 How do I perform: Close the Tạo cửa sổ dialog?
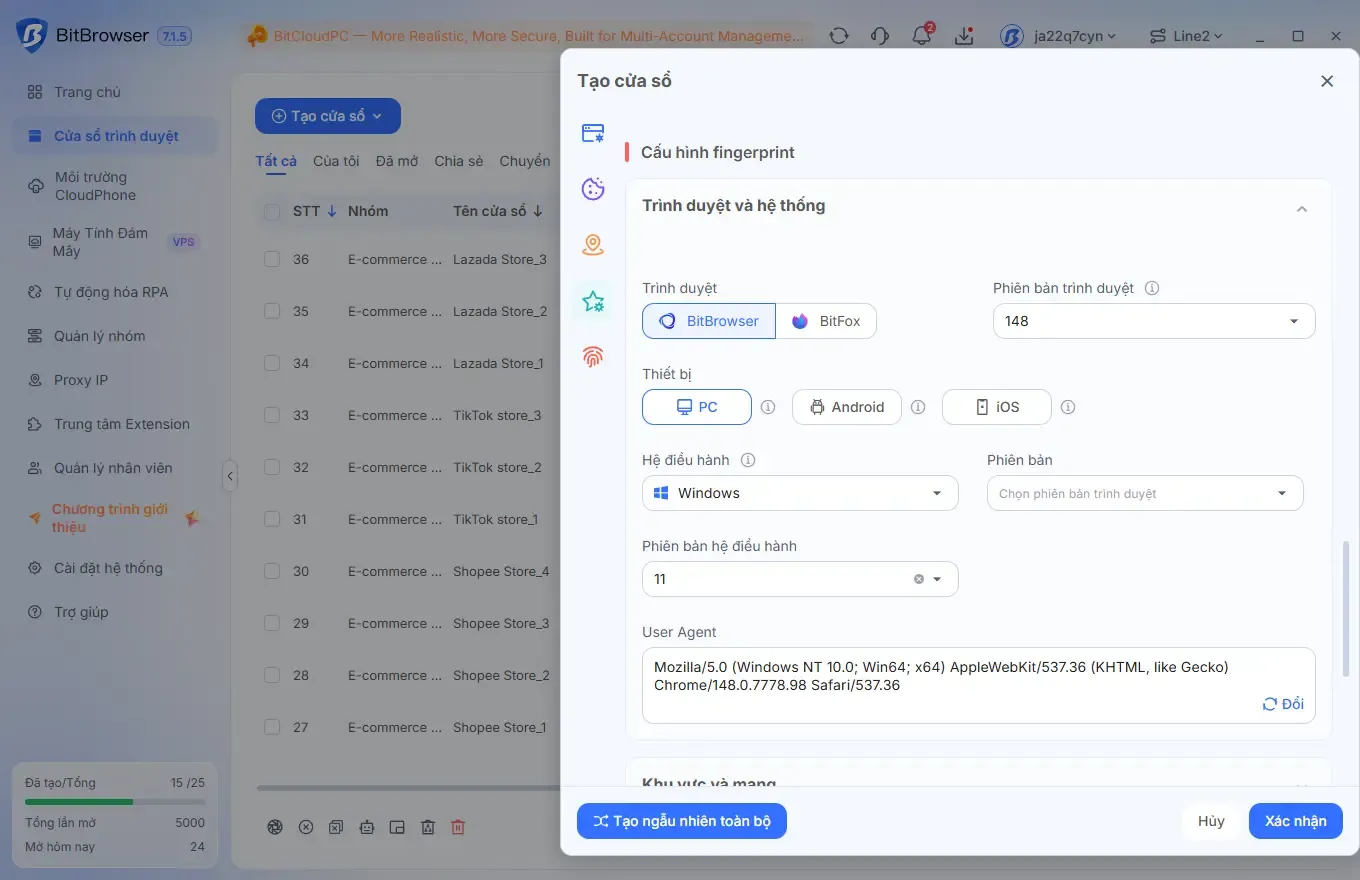pos(1327,81)
